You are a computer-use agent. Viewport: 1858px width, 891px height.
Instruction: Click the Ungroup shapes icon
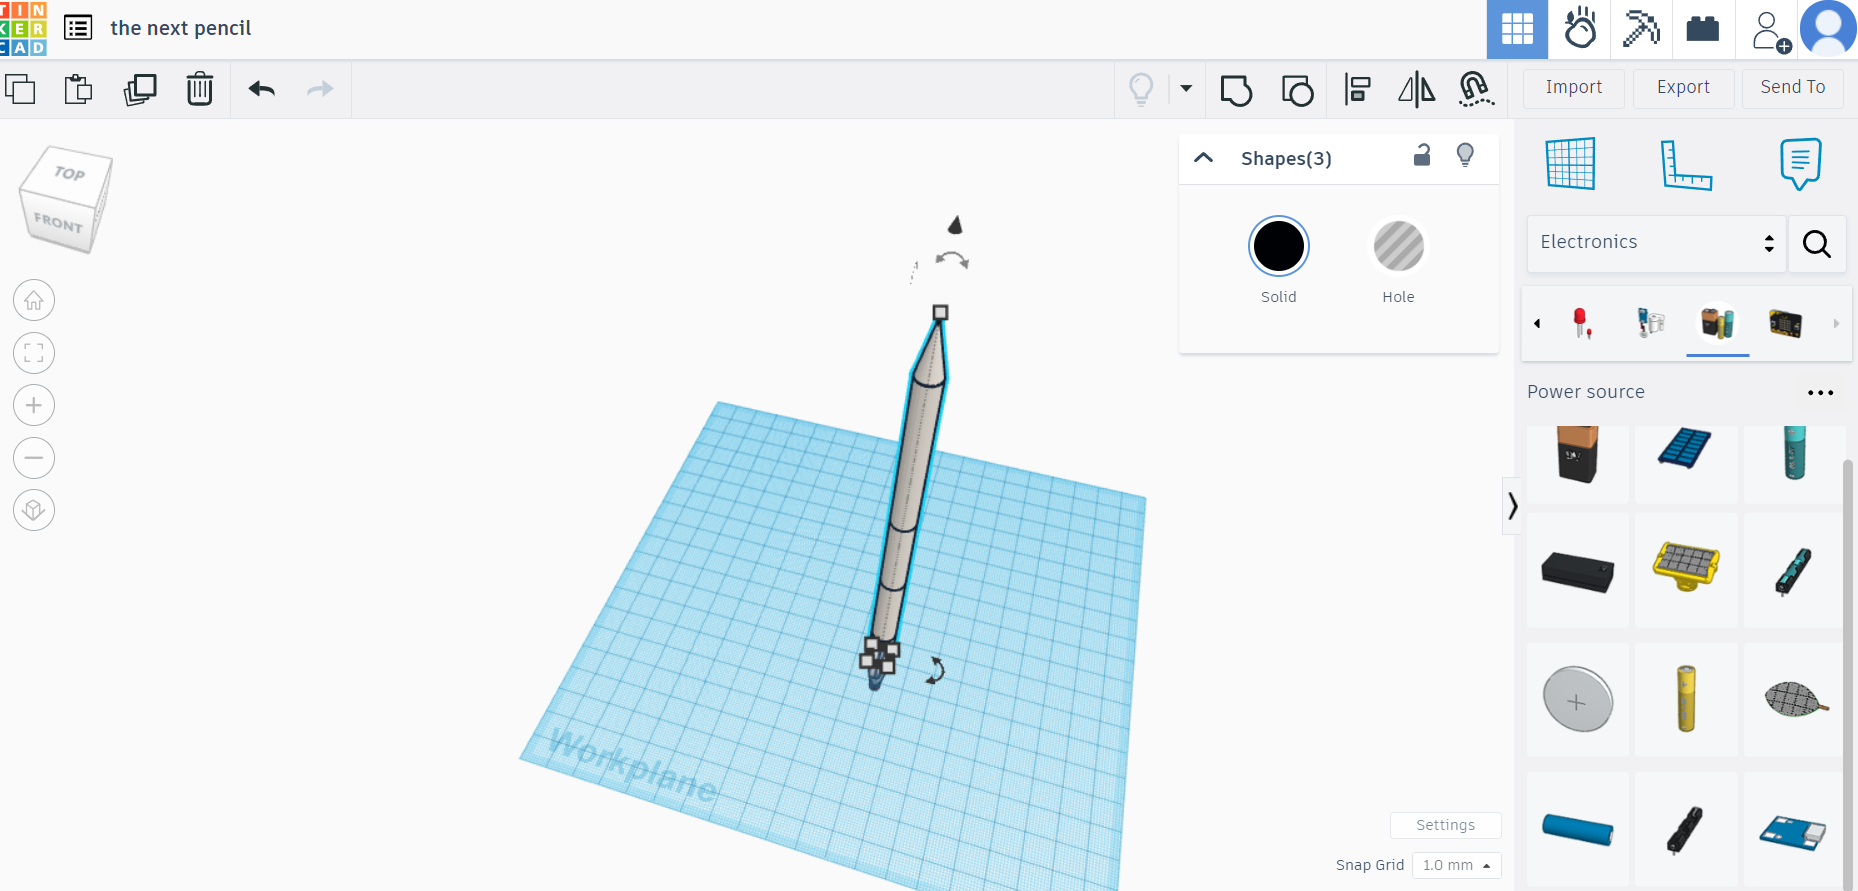tap(1297, 90)
